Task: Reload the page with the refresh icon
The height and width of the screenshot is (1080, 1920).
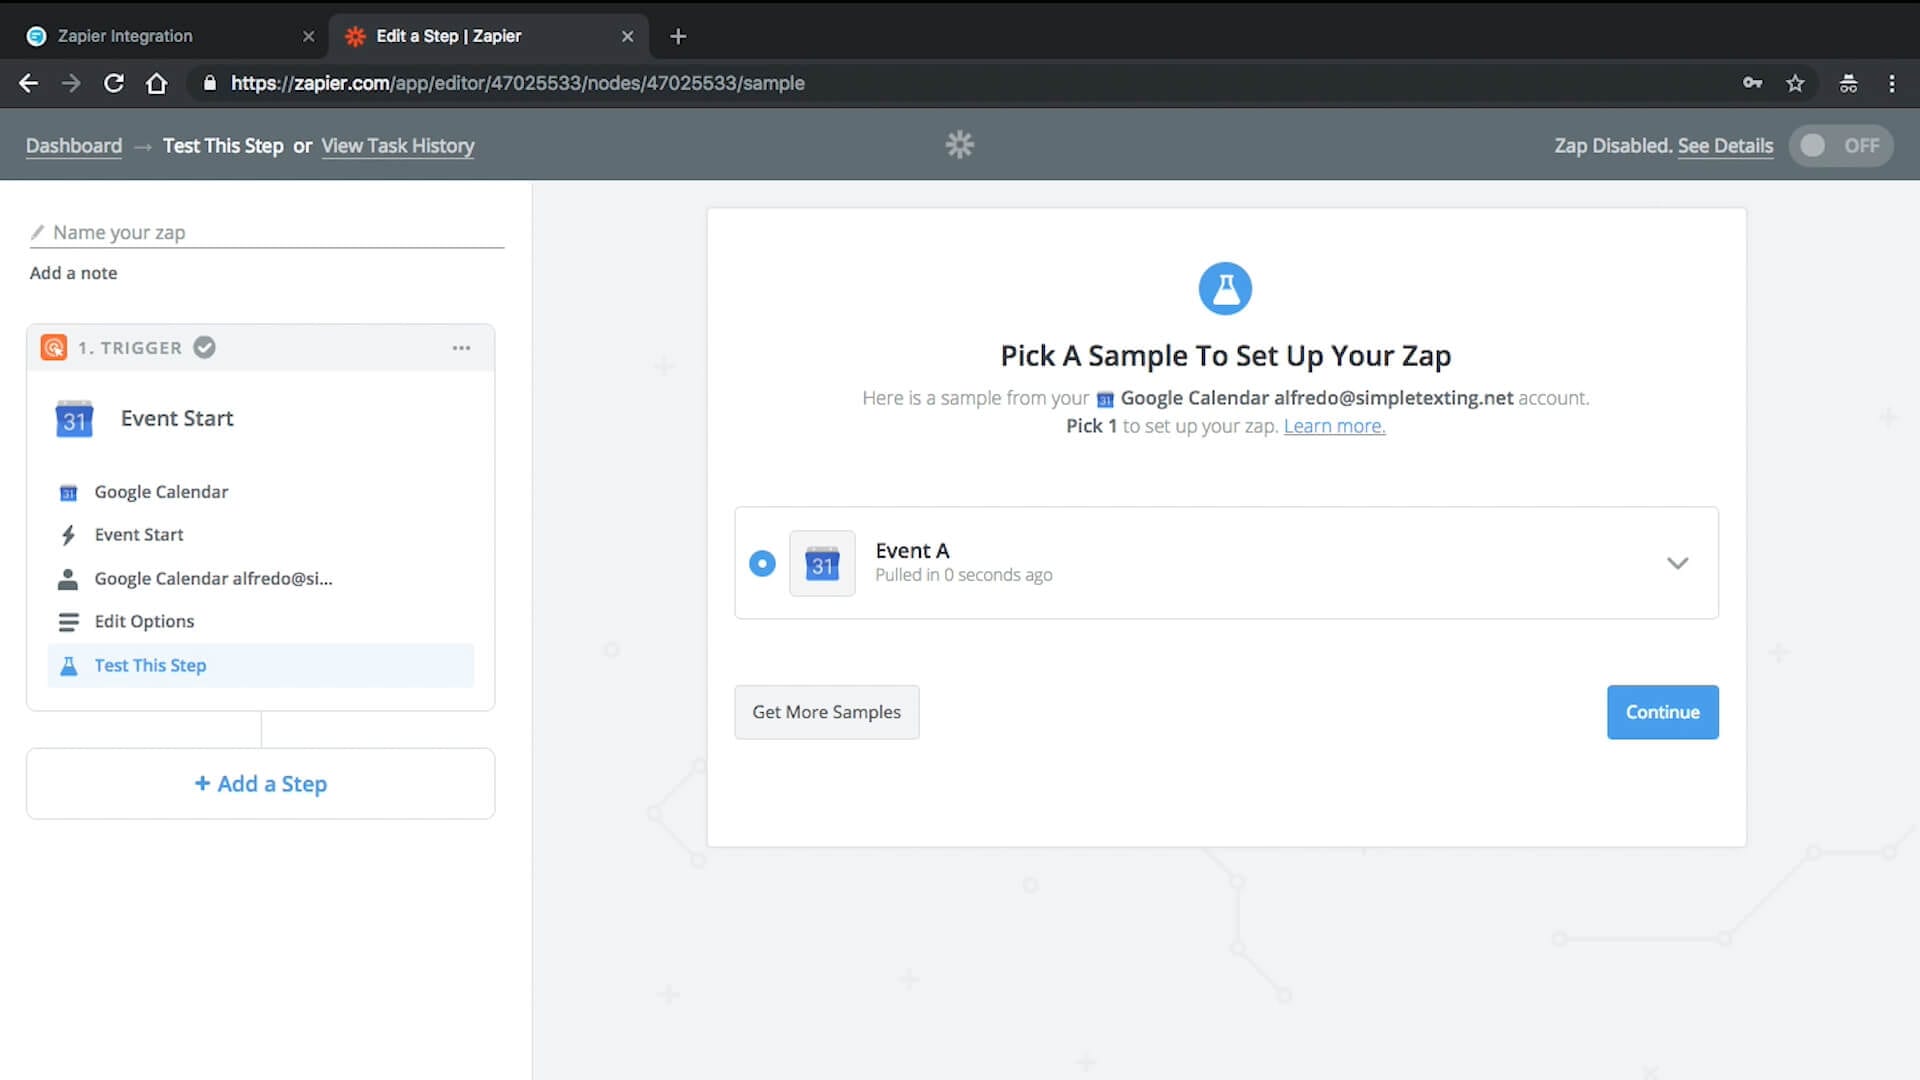Action: [114, 83]
